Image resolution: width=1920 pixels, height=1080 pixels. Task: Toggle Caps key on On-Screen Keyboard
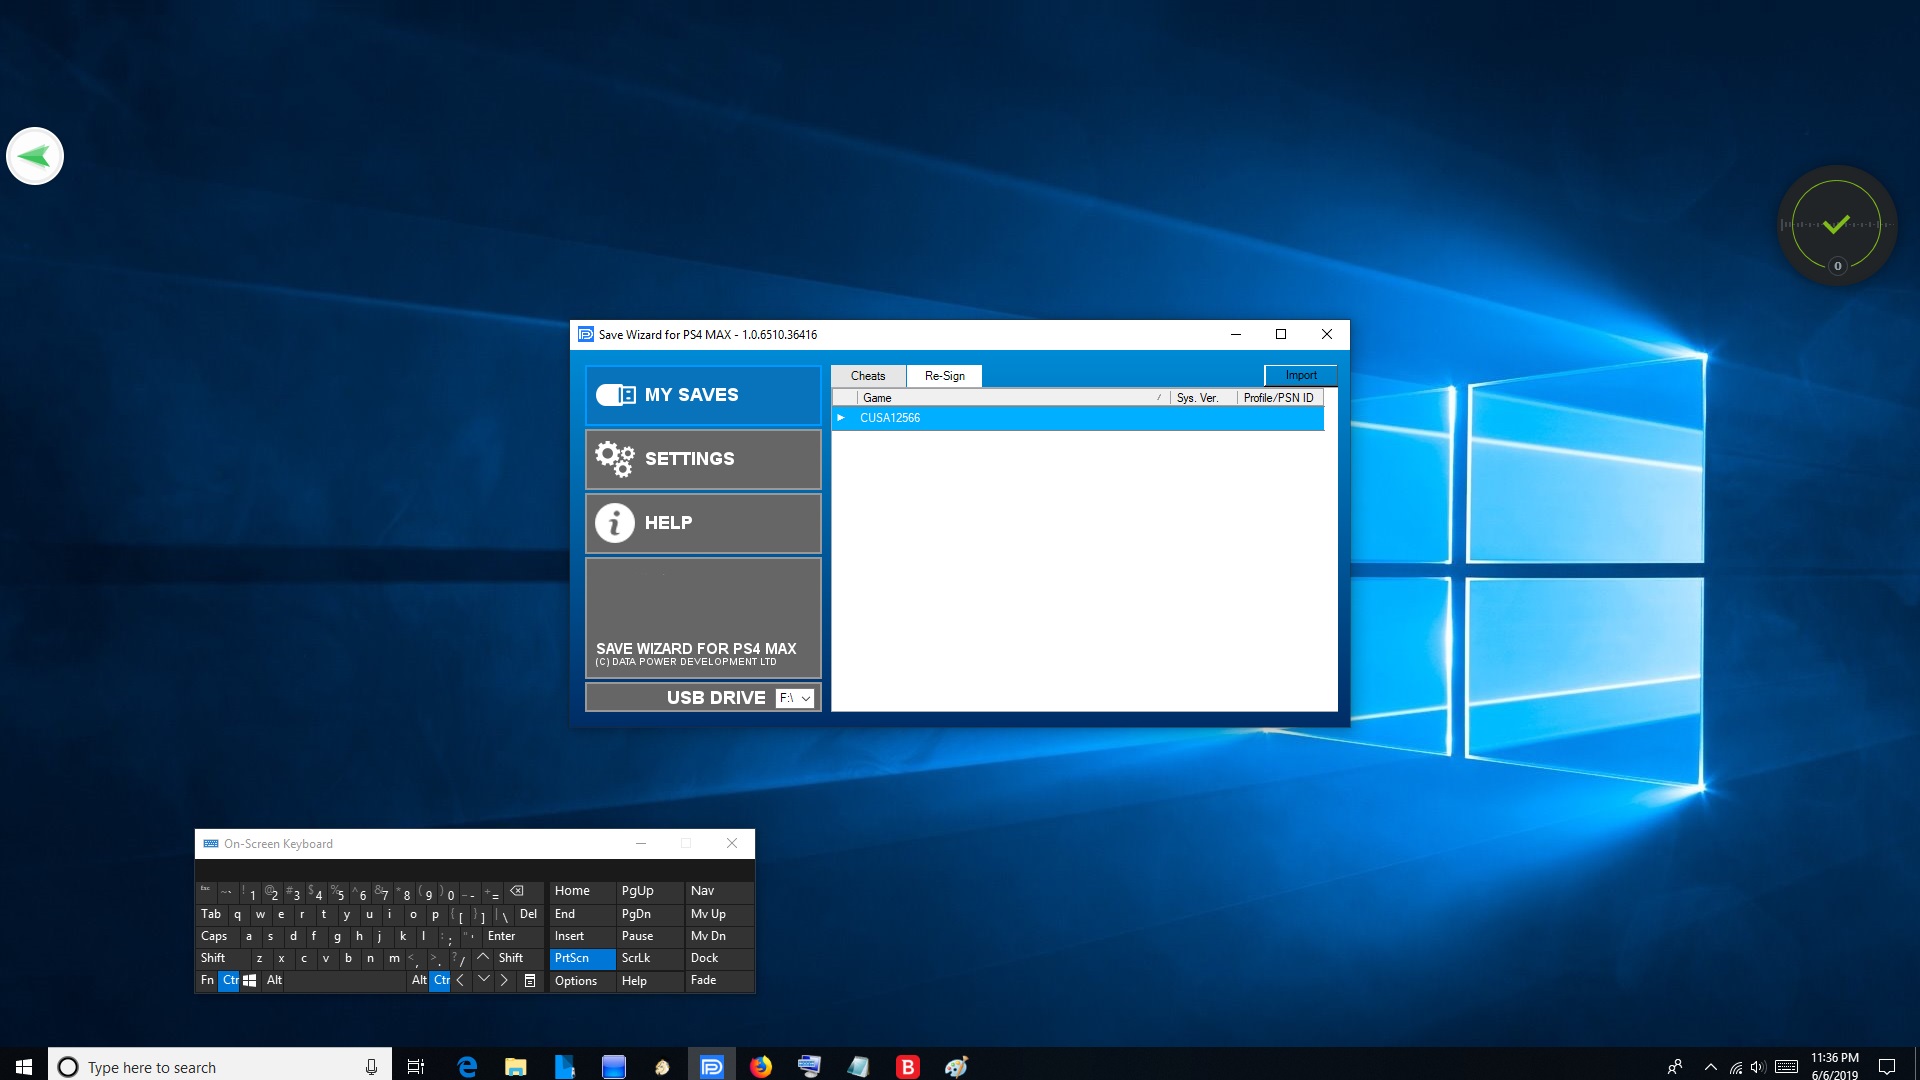(216, 936)
